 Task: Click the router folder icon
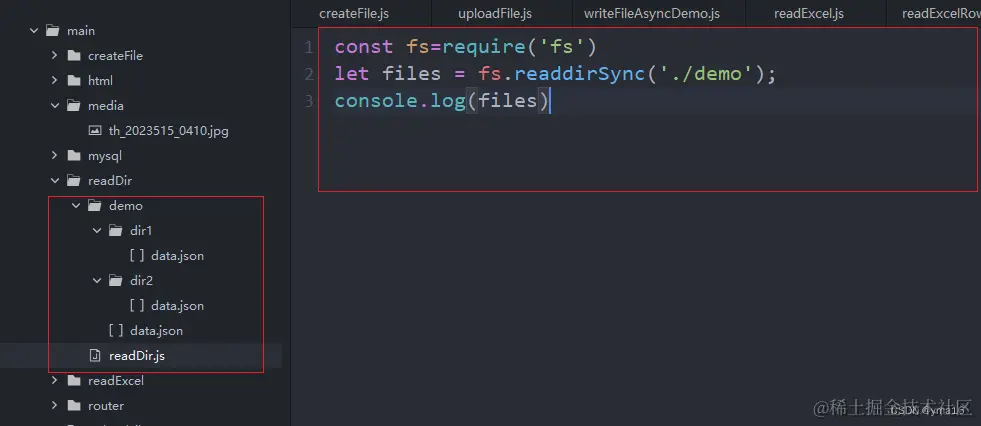click(x=74, y=406)
